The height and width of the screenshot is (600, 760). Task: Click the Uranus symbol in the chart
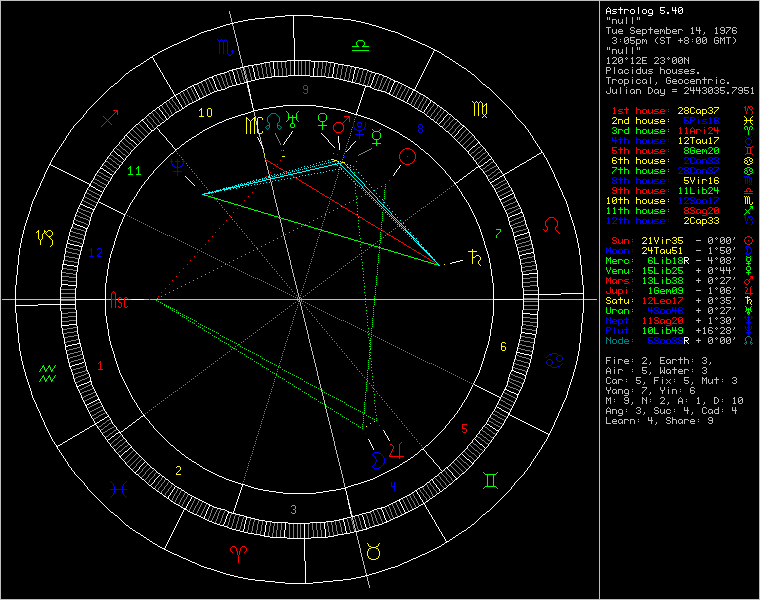coord(293,119)
